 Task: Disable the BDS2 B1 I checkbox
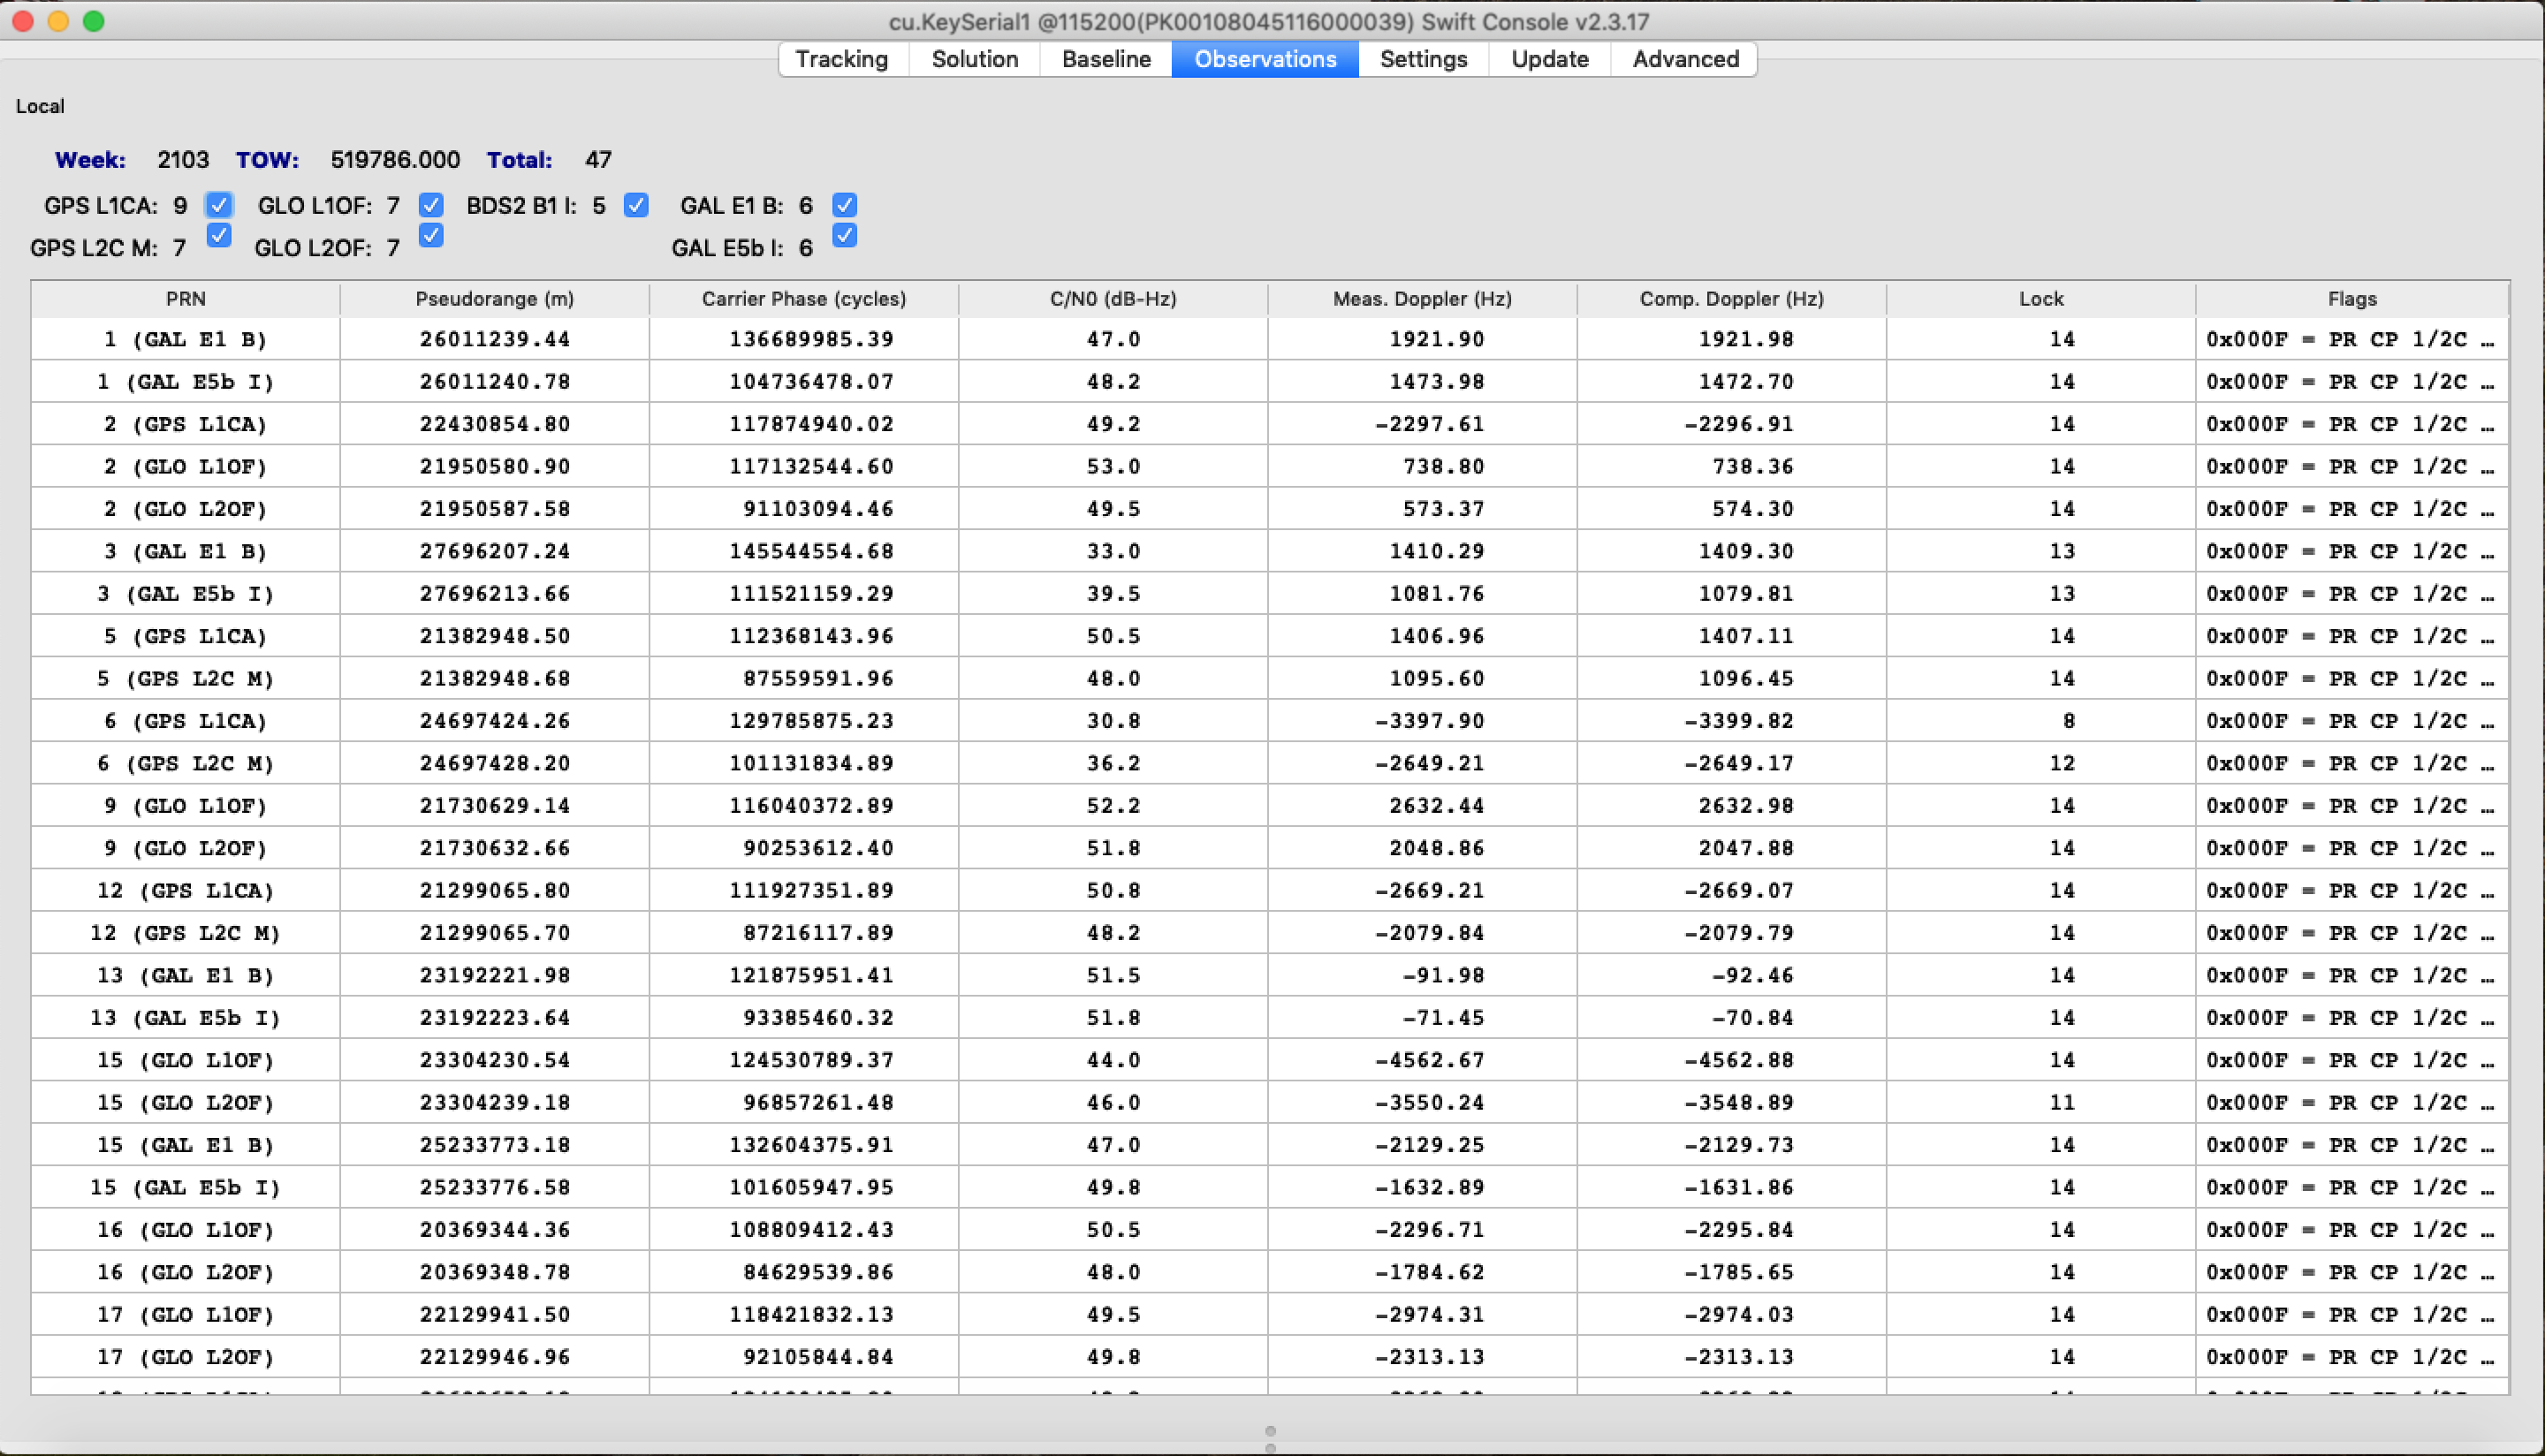636,205
